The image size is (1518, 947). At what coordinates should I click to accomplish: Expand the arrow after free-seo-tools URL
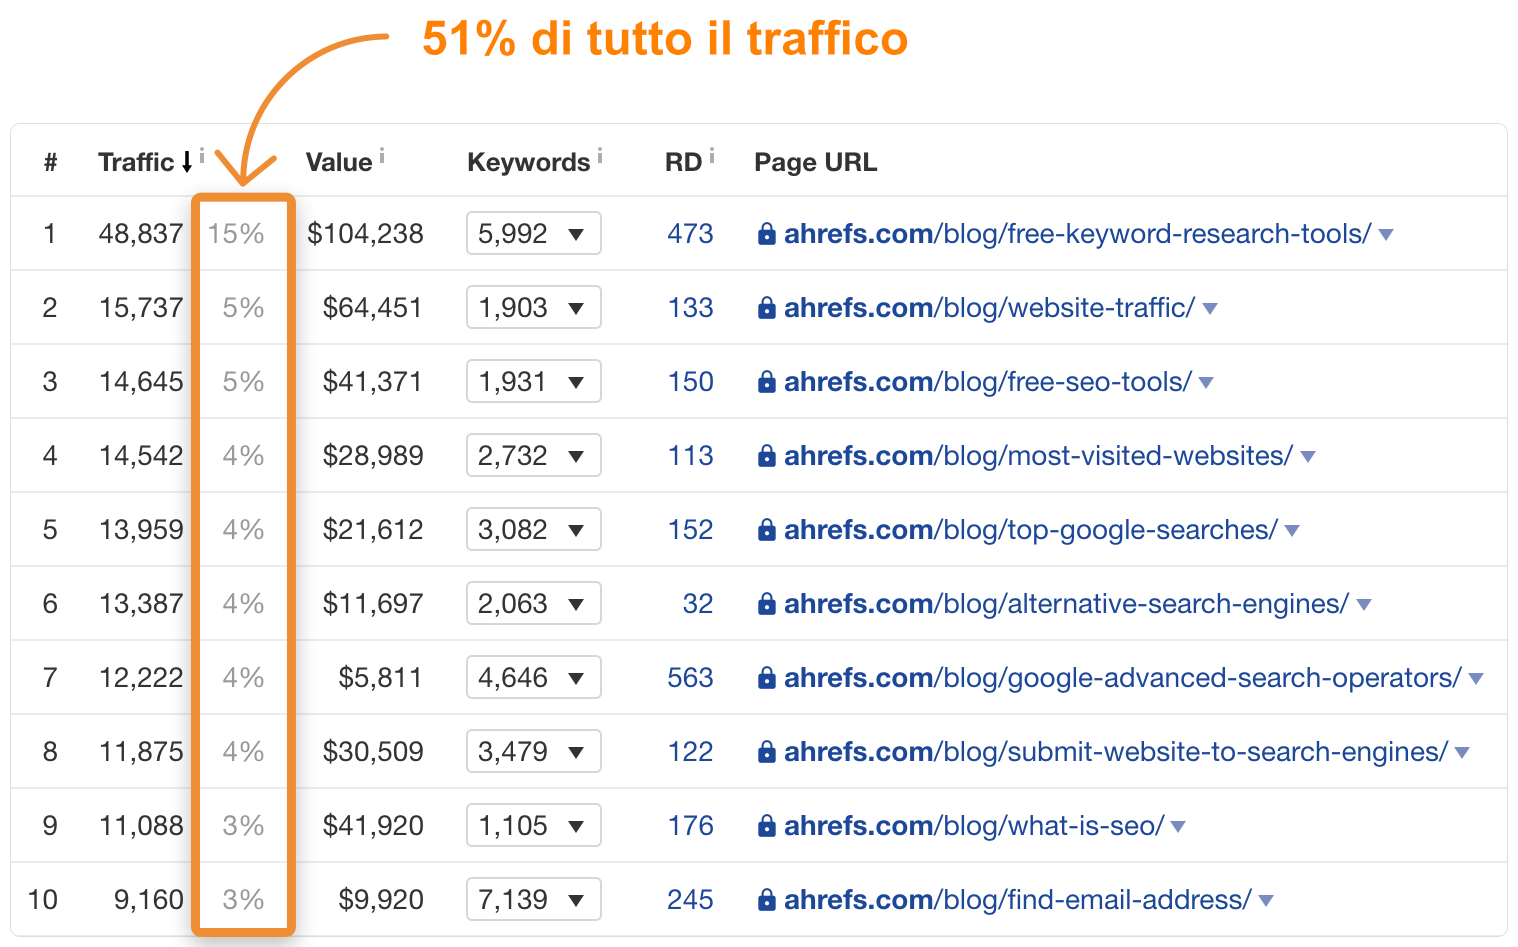(x=1206, y=383)
